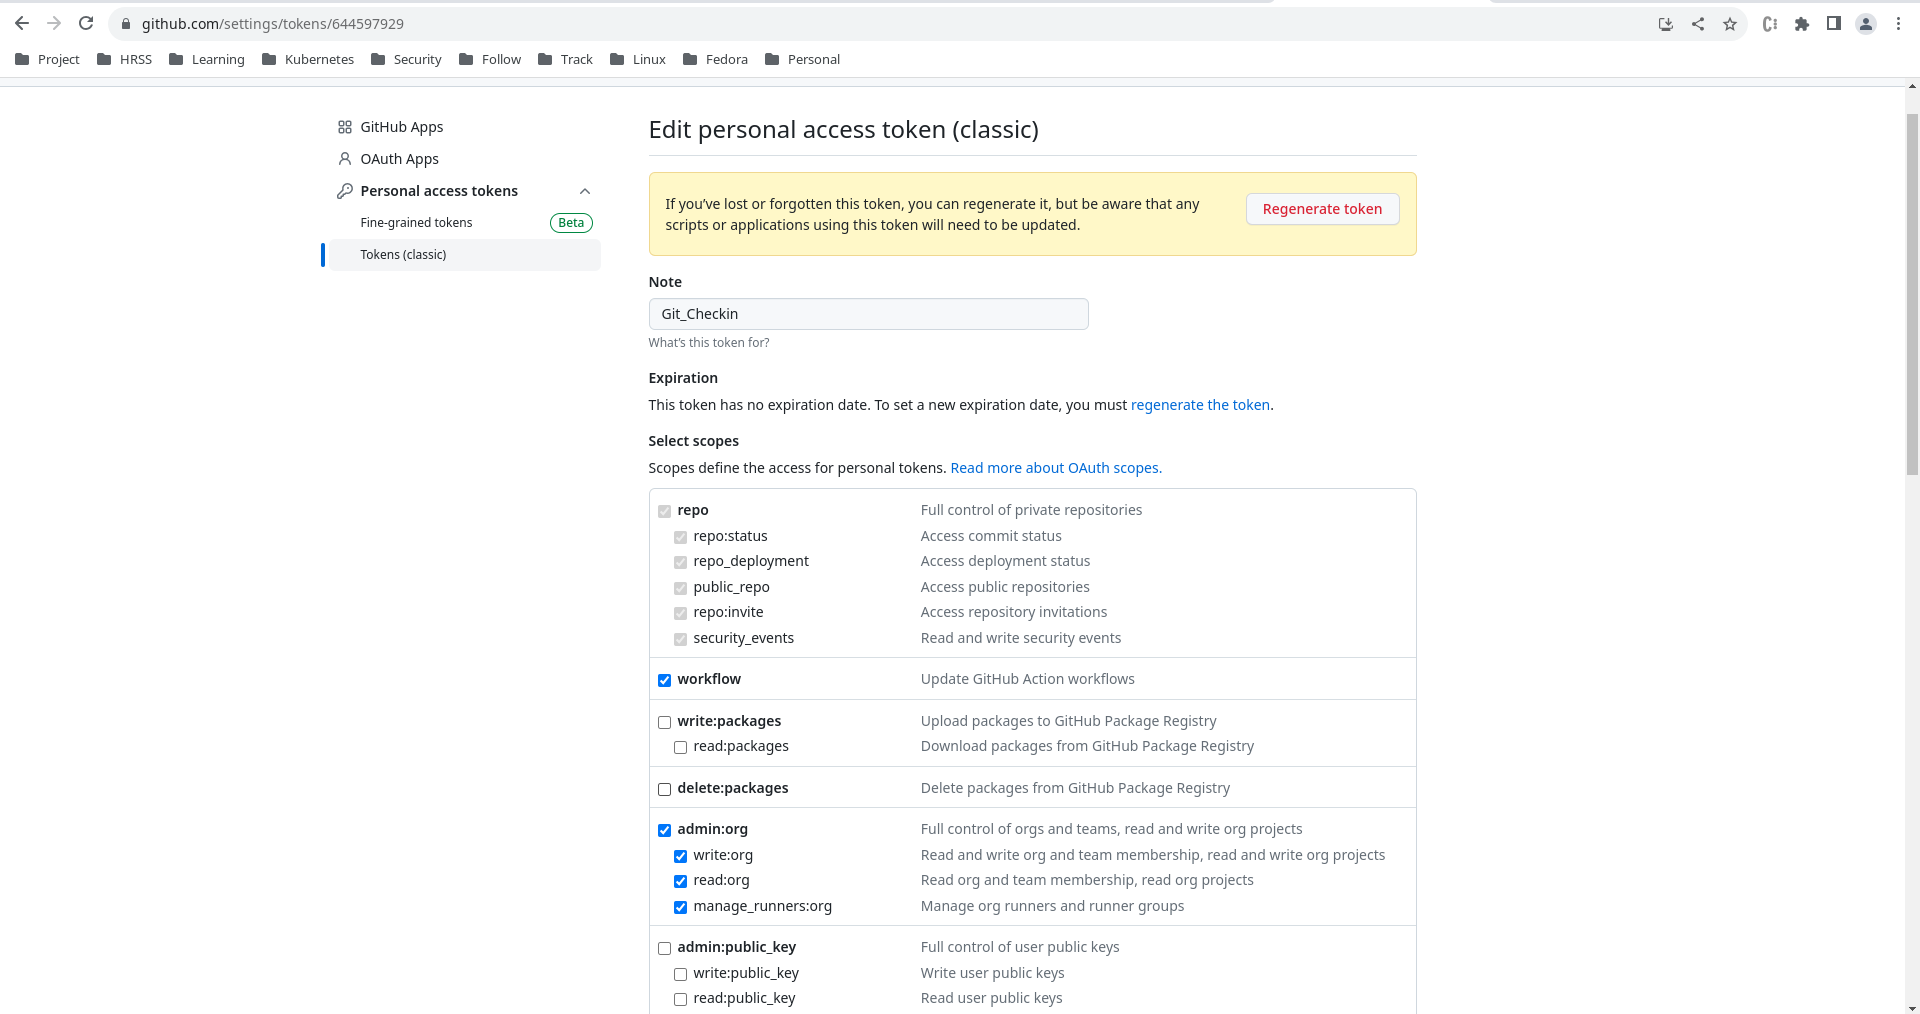The image size is (1920, 1014).
Task: Open the browser extensions puzzle icon
Action: point(1802,24)
